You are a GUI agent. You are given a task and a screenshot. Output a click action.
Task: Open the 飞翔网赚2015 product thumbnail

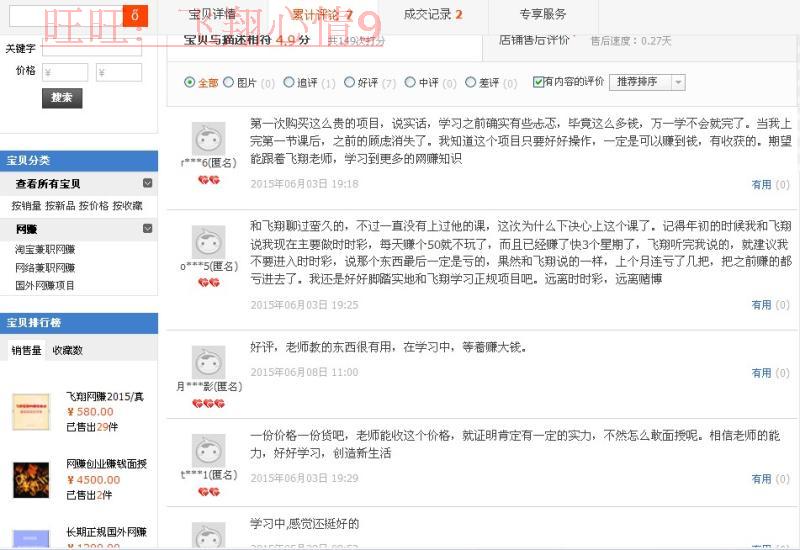point(31,410)
